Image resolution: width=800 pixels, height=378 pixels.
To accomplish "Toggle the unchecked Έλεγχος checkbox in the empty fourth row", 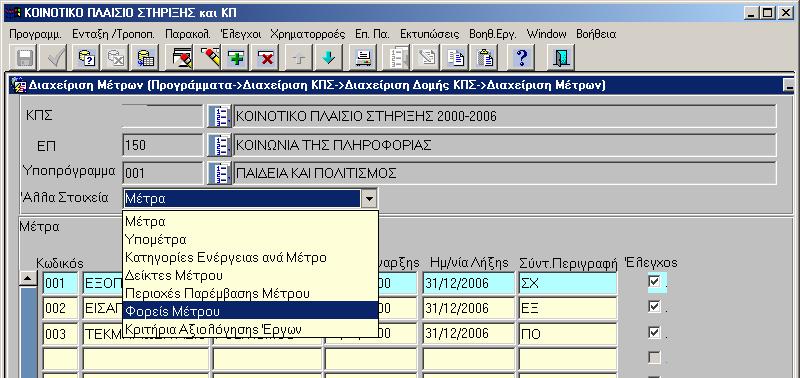I will [x=654, y=358].
